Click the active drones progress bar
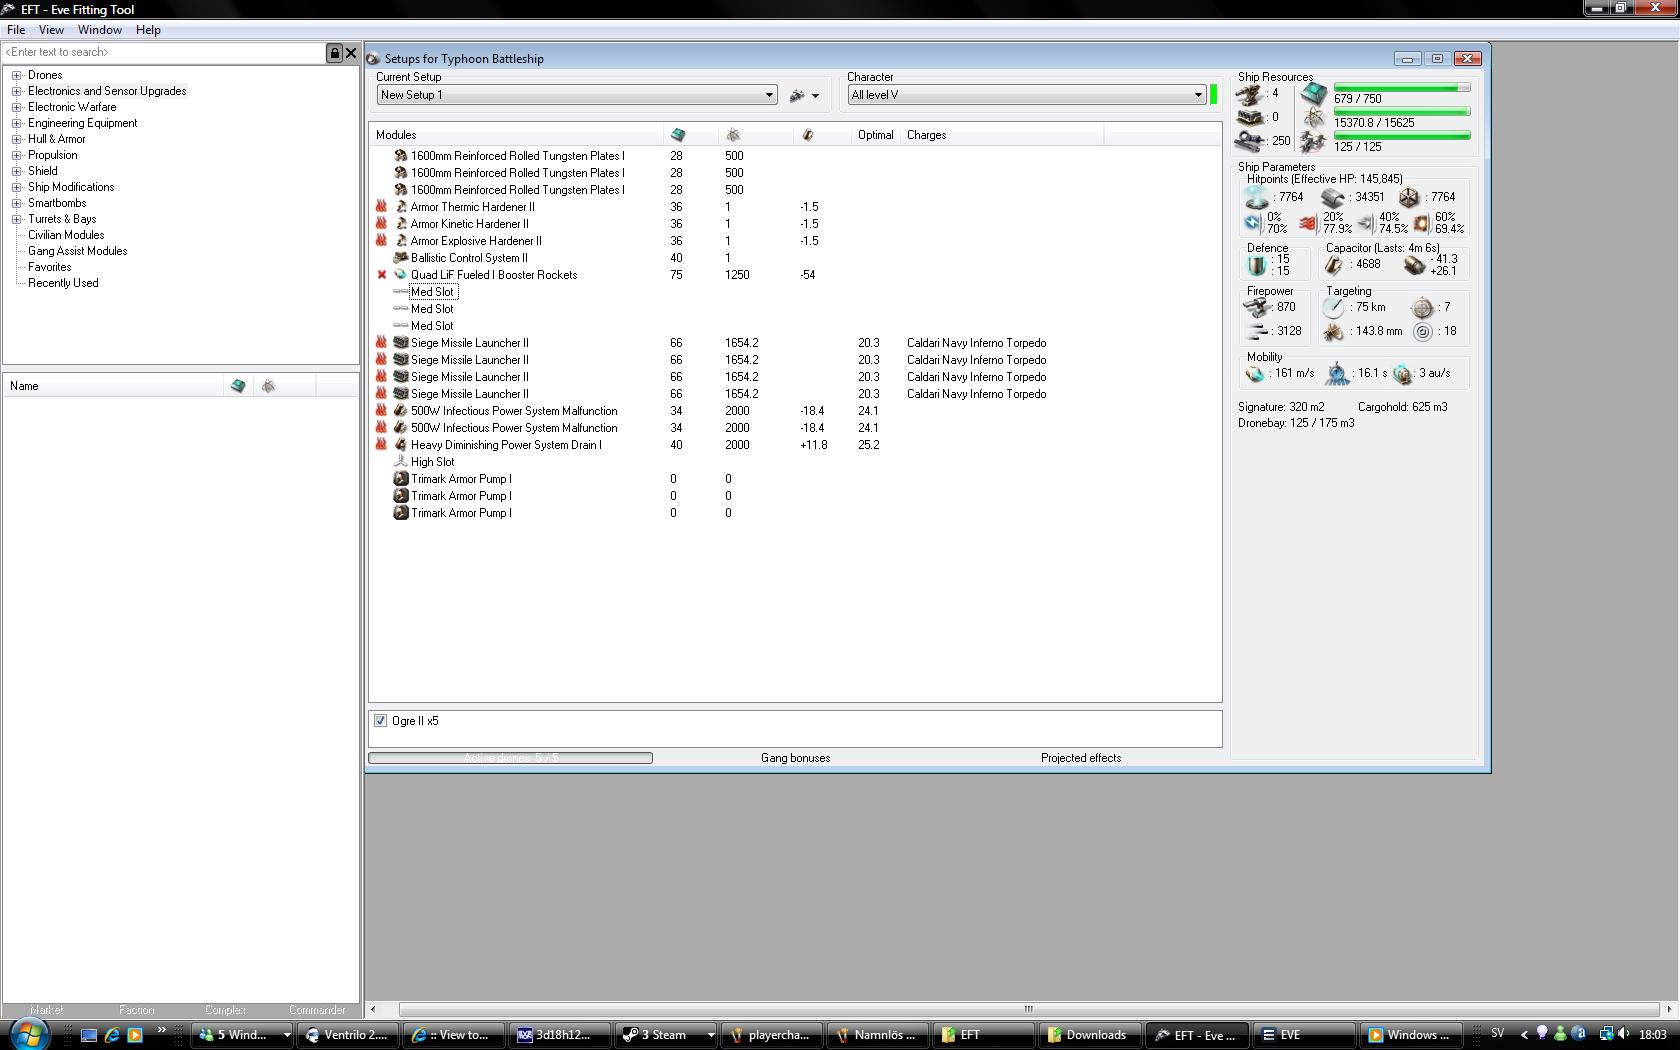 [510, 758]
